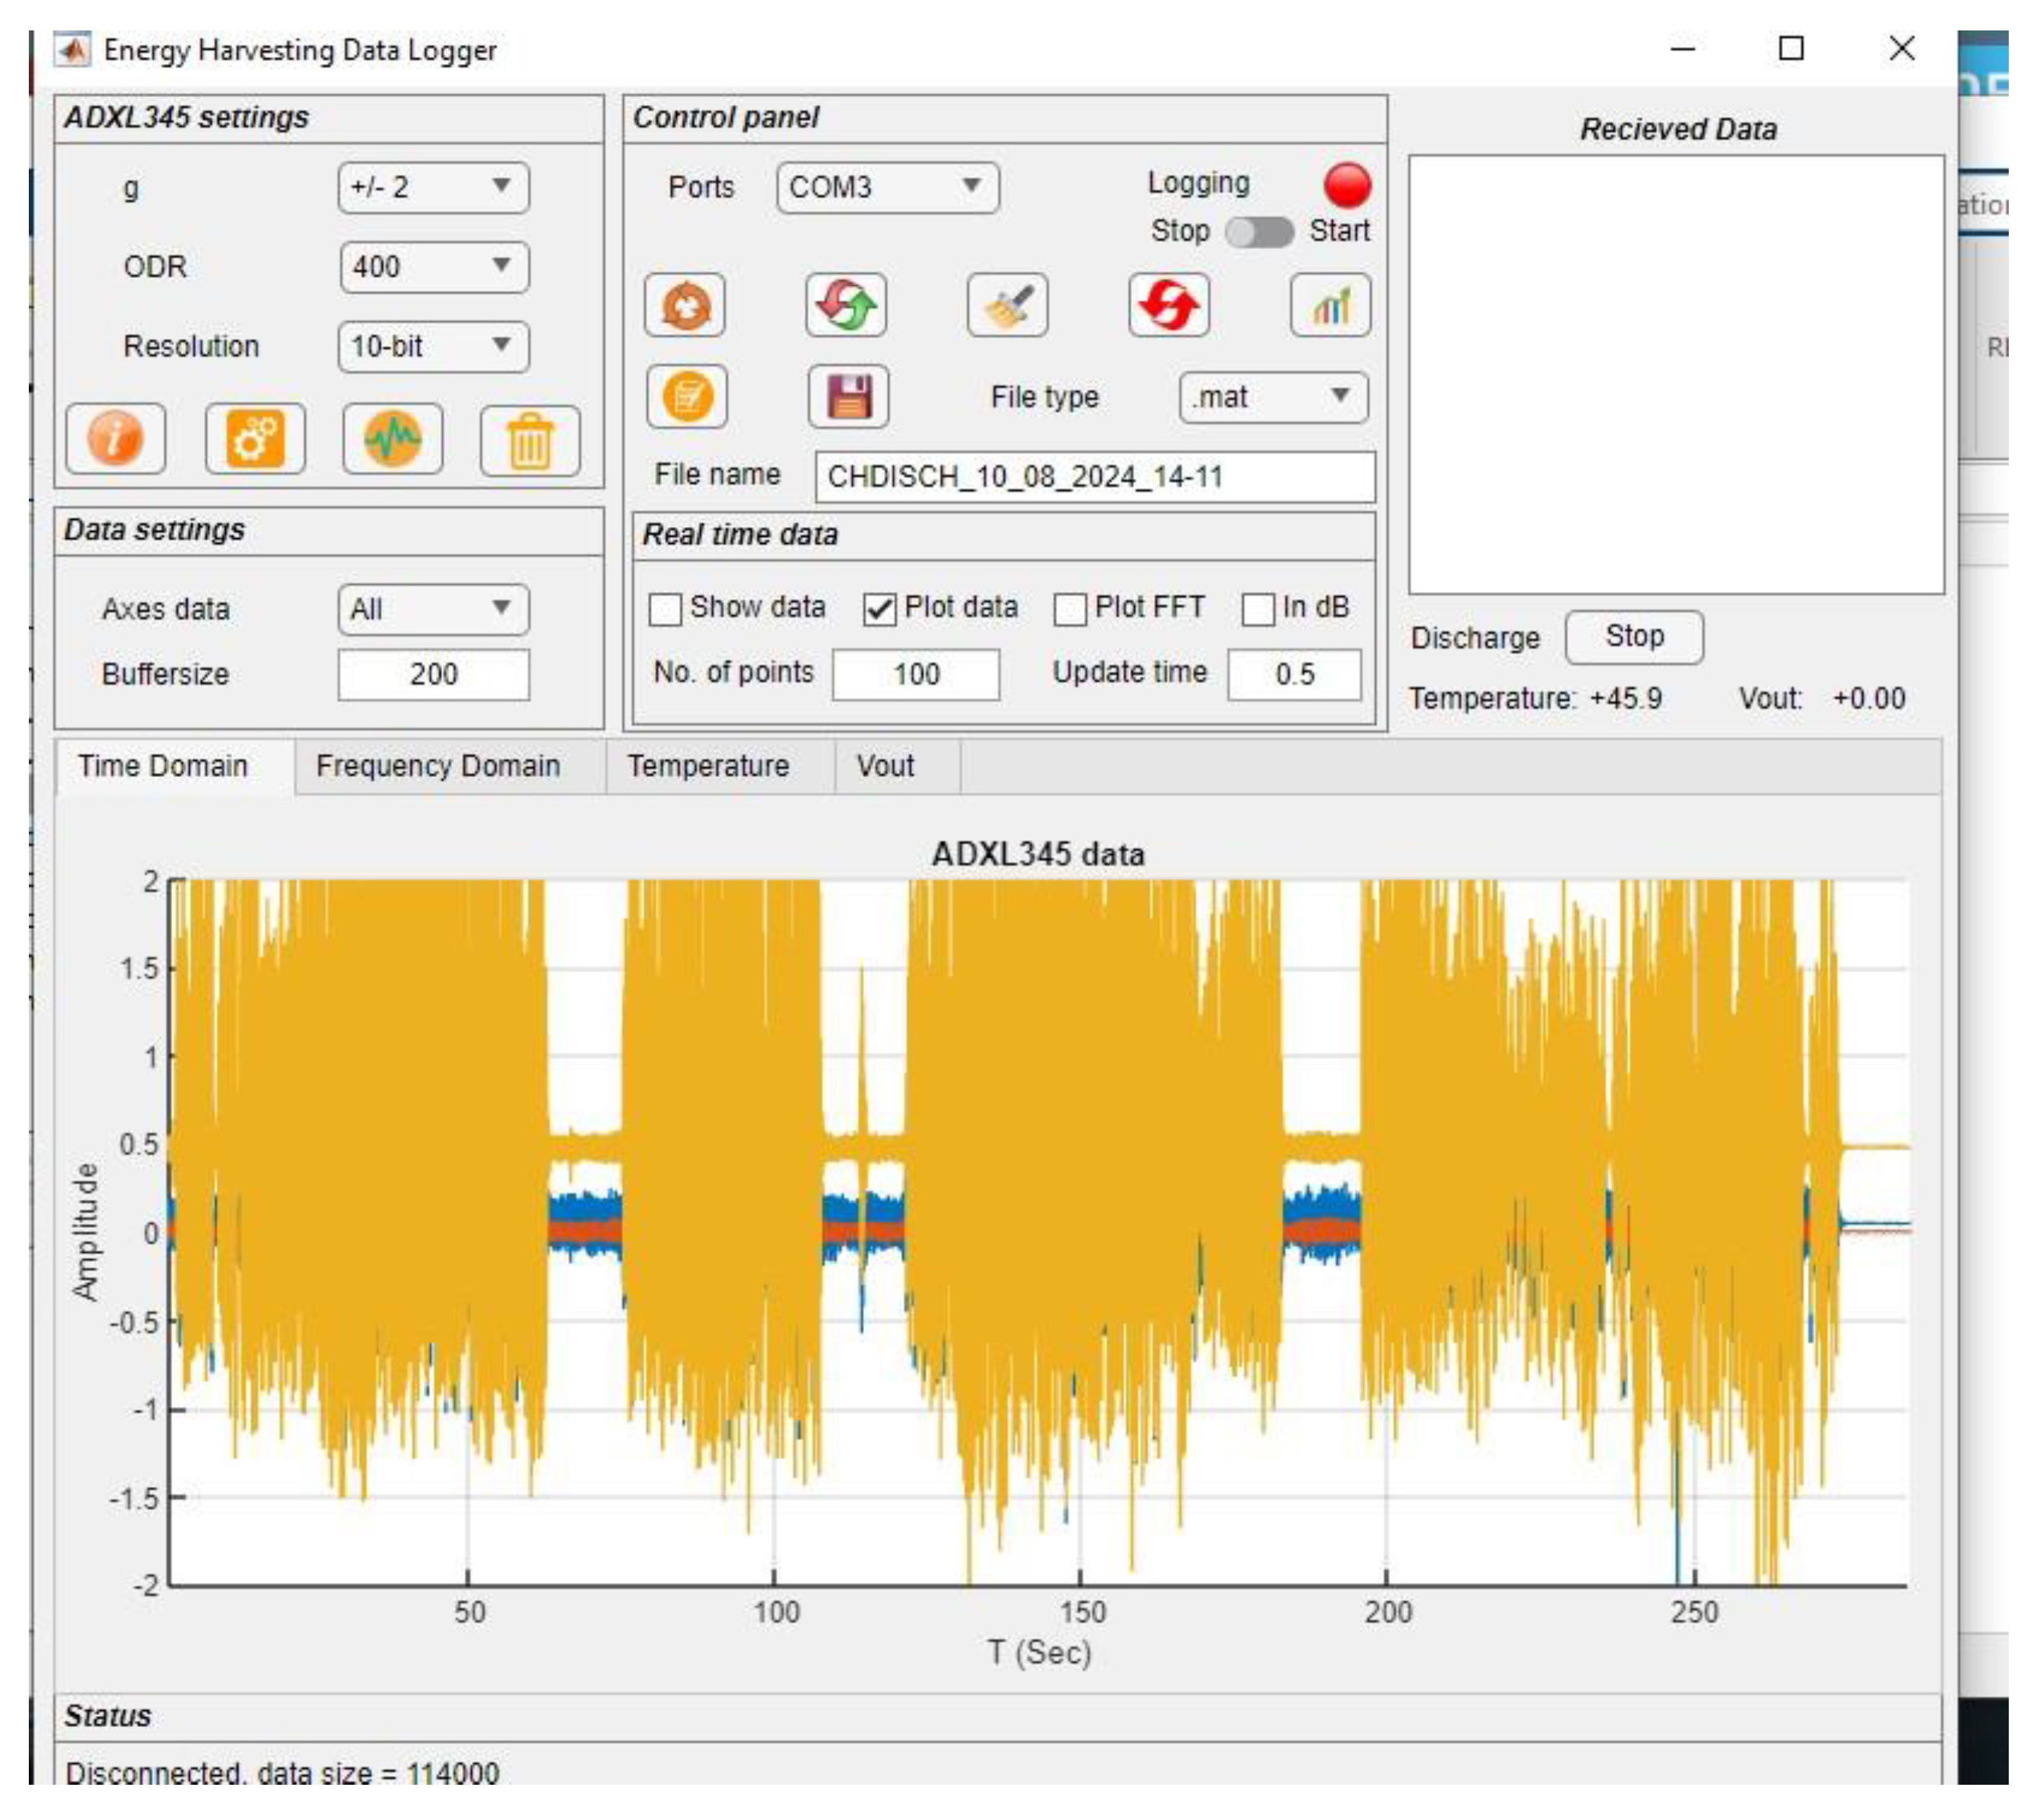This screenshot has width=2044, height=1820.
Task: Click the File name input field
Action: (x=1094, y=477)
